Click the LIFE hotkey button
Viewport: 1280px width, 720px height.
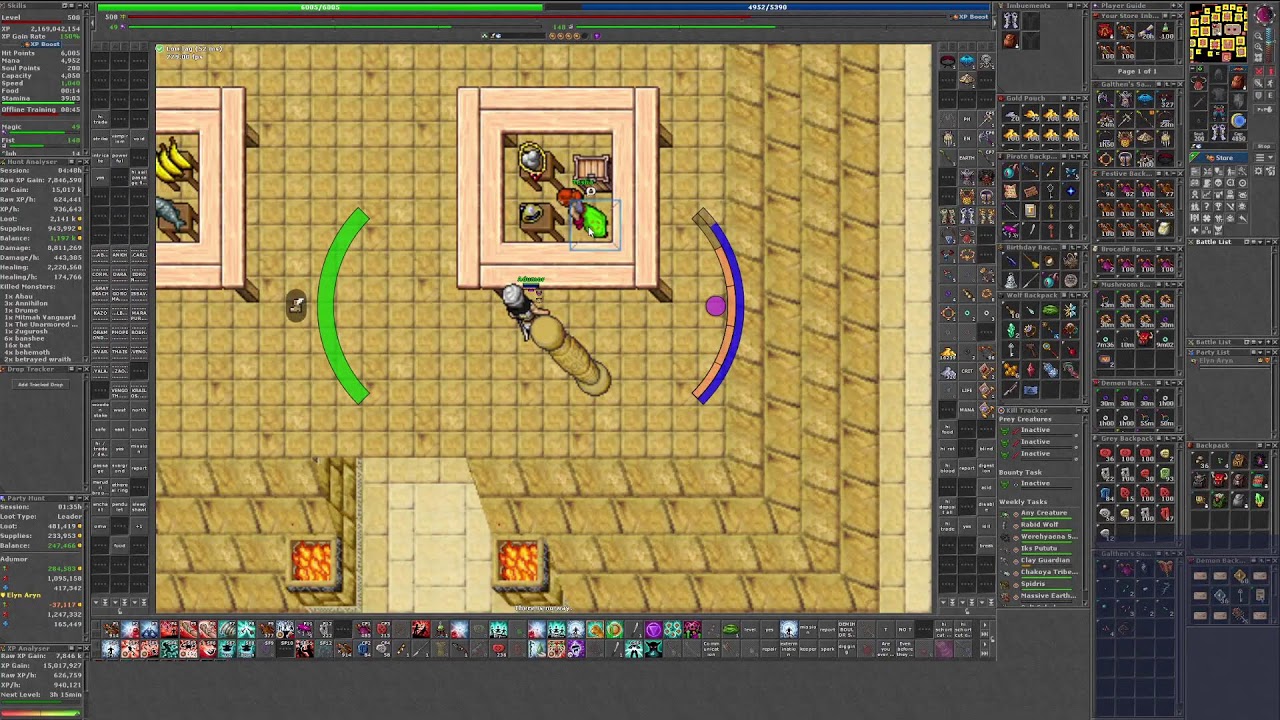[967, 390]
